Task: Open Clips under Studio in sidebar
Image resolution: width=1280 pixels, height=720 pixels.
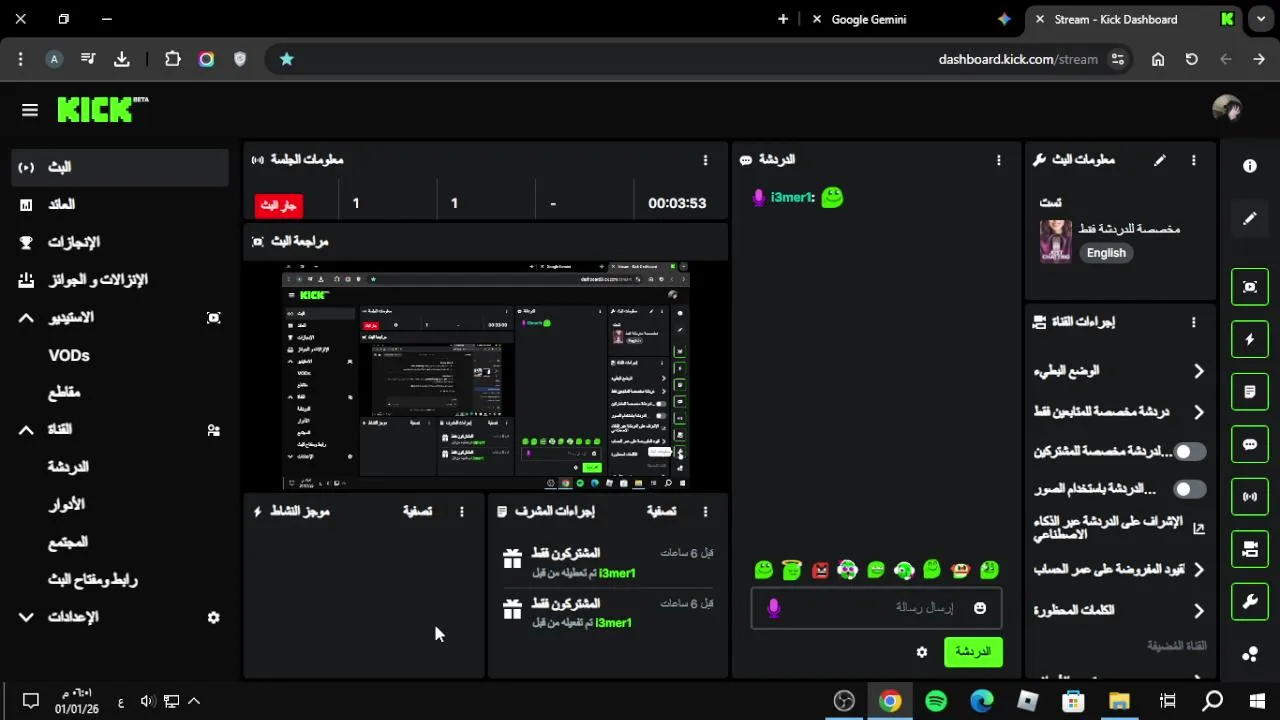Action: click(x=64, y=393)
